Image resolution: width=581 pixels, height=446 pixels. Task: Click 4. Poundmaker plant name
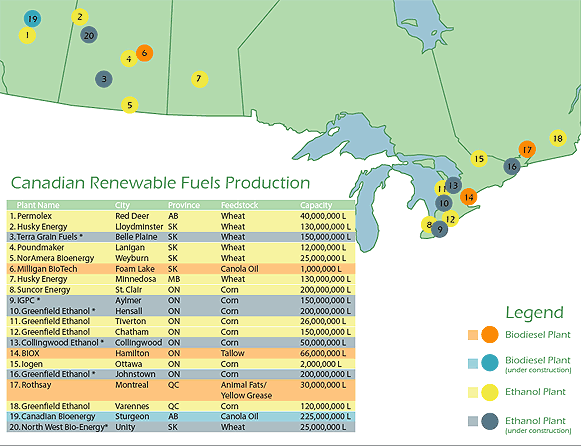click(37, 247)
